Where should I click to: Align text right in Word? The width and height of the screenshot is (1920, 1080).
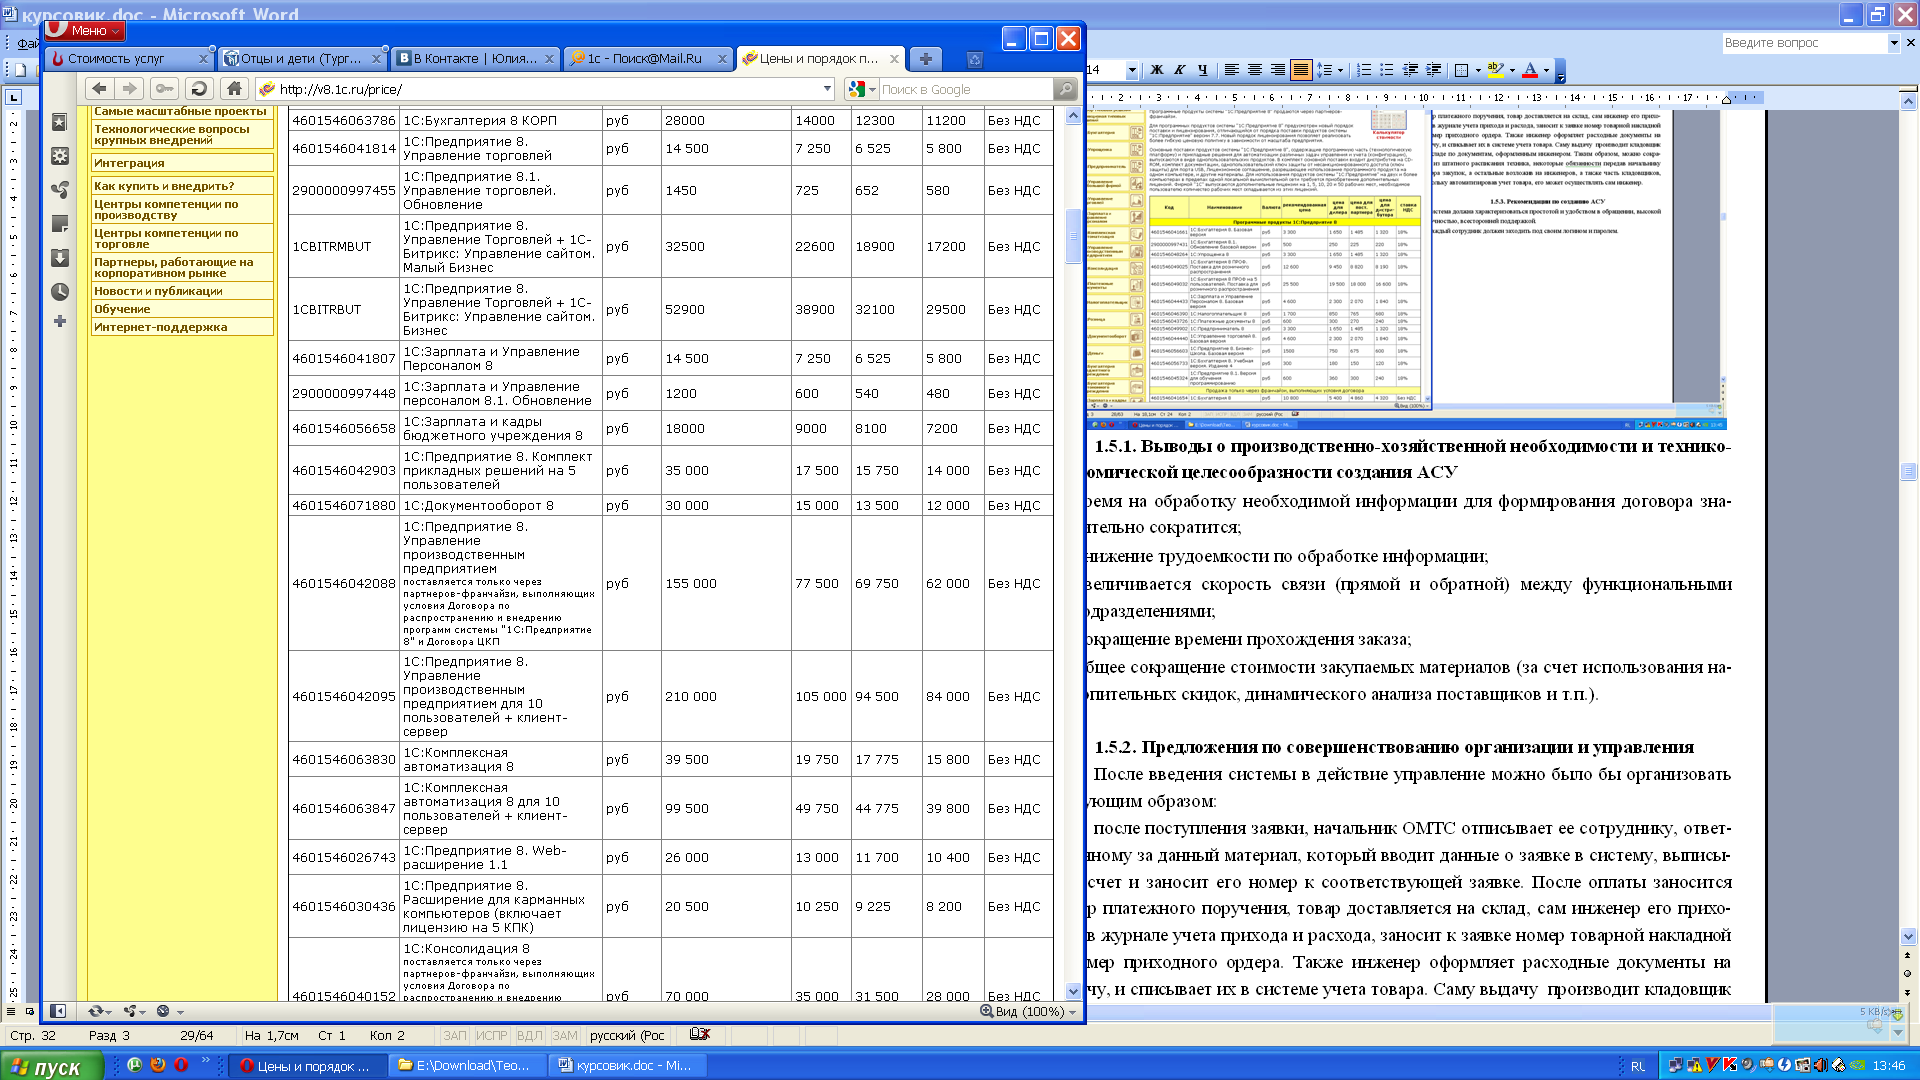(1278, 70)
